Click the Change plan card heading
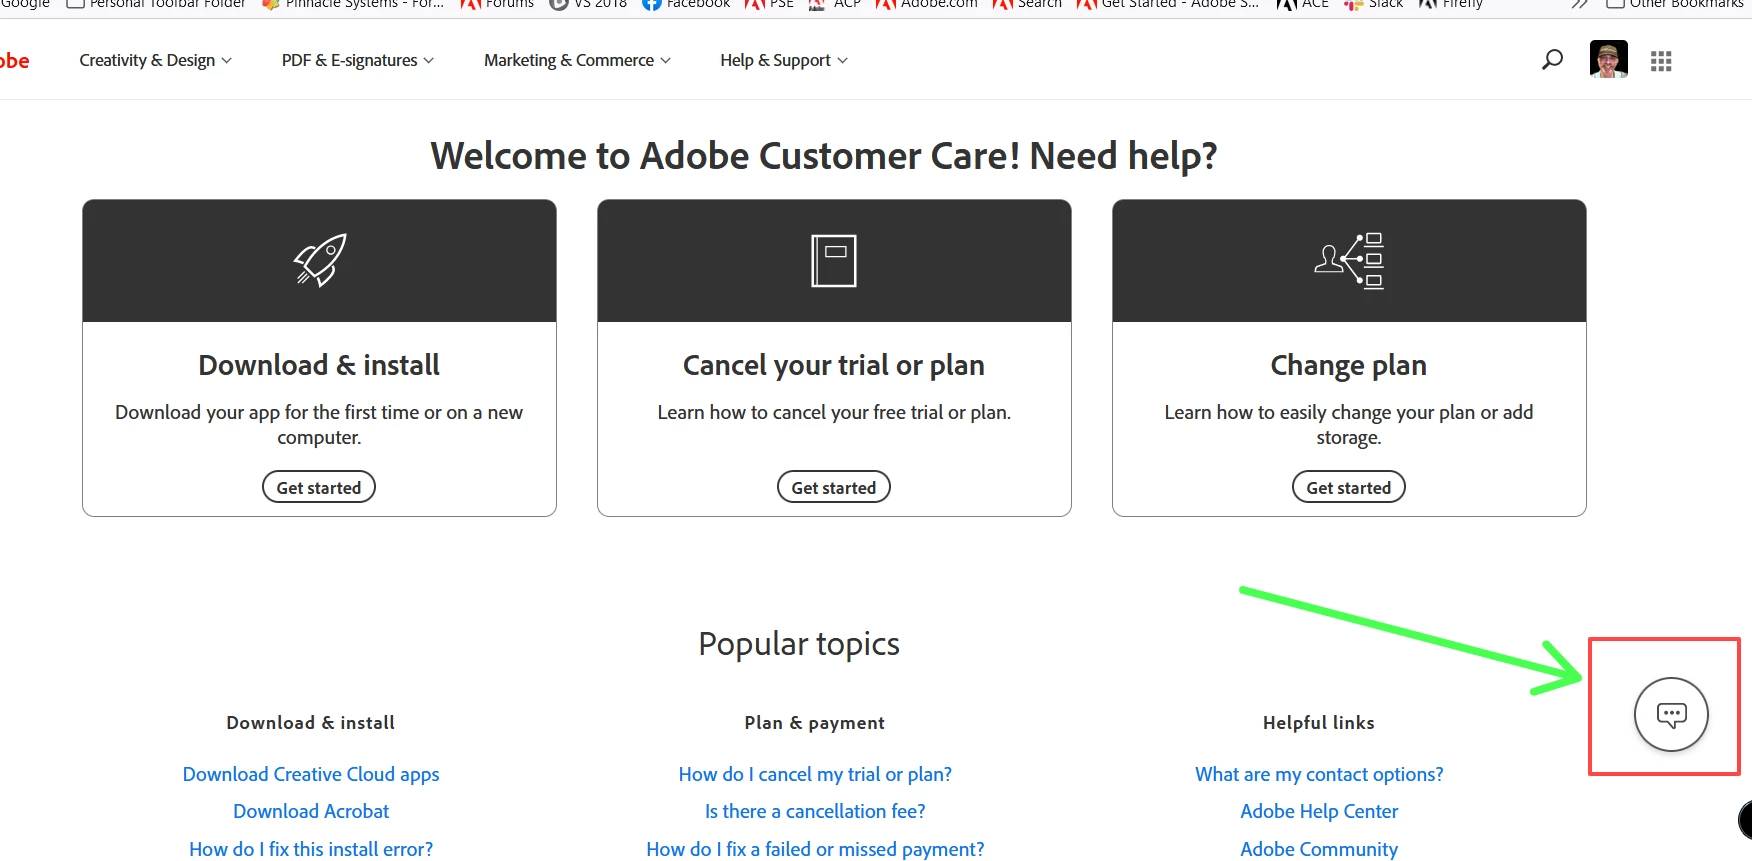1752x861 pixels. click(1349, 365)
